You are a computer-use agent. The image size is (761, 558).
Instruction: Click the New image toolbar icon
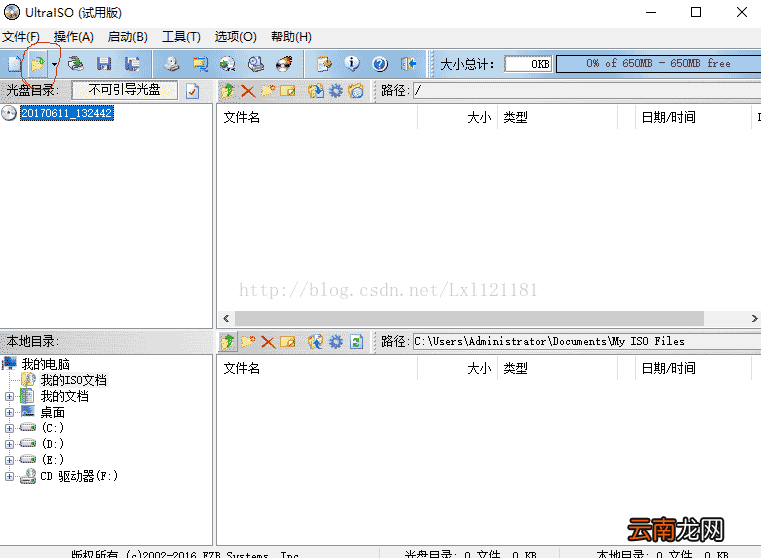15,64
